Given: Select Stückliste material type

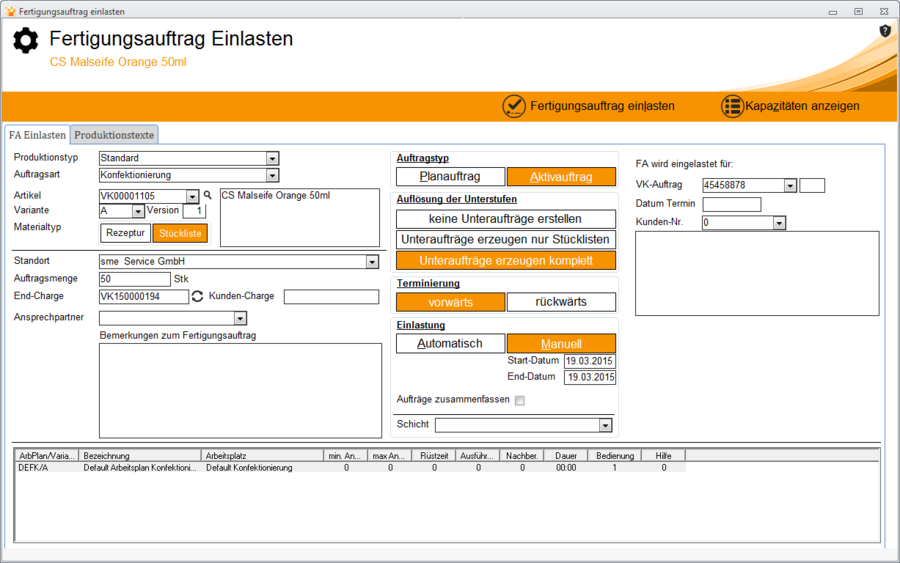Looking at the screenshot, I should tap(180, 233).
